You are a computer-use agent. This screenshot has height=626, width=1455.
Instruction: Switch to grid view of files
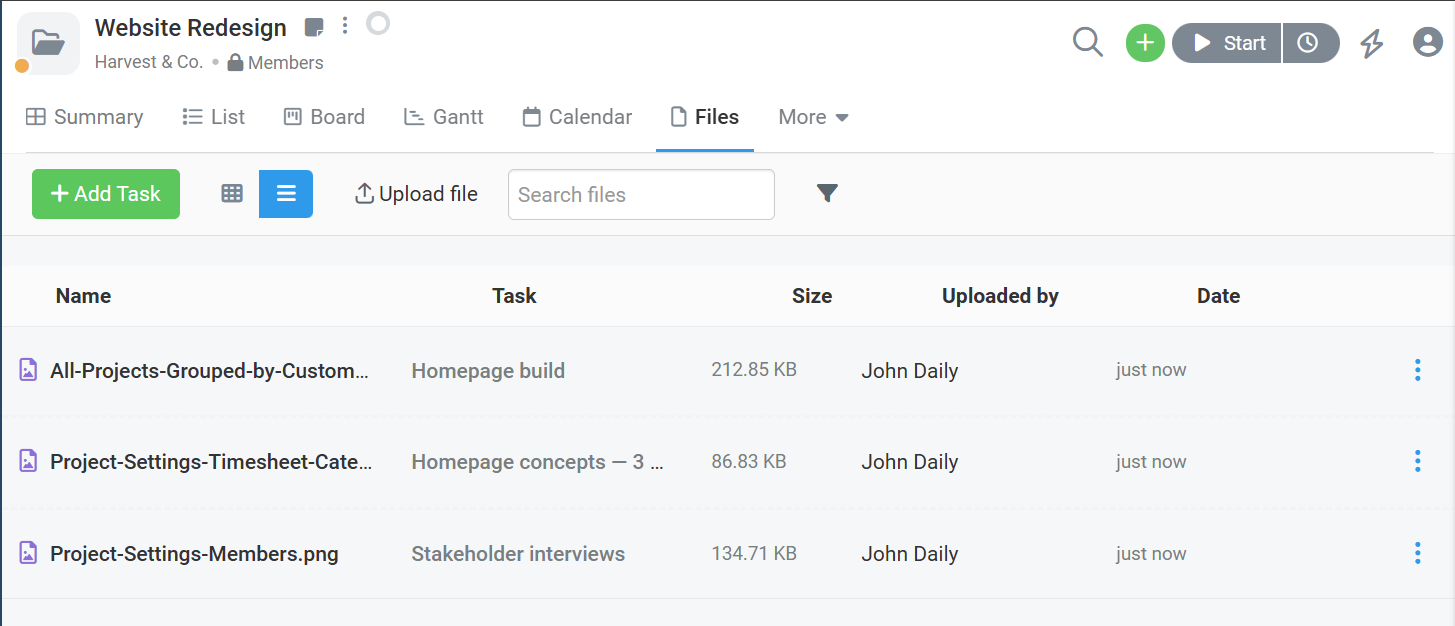coord(232,194)
